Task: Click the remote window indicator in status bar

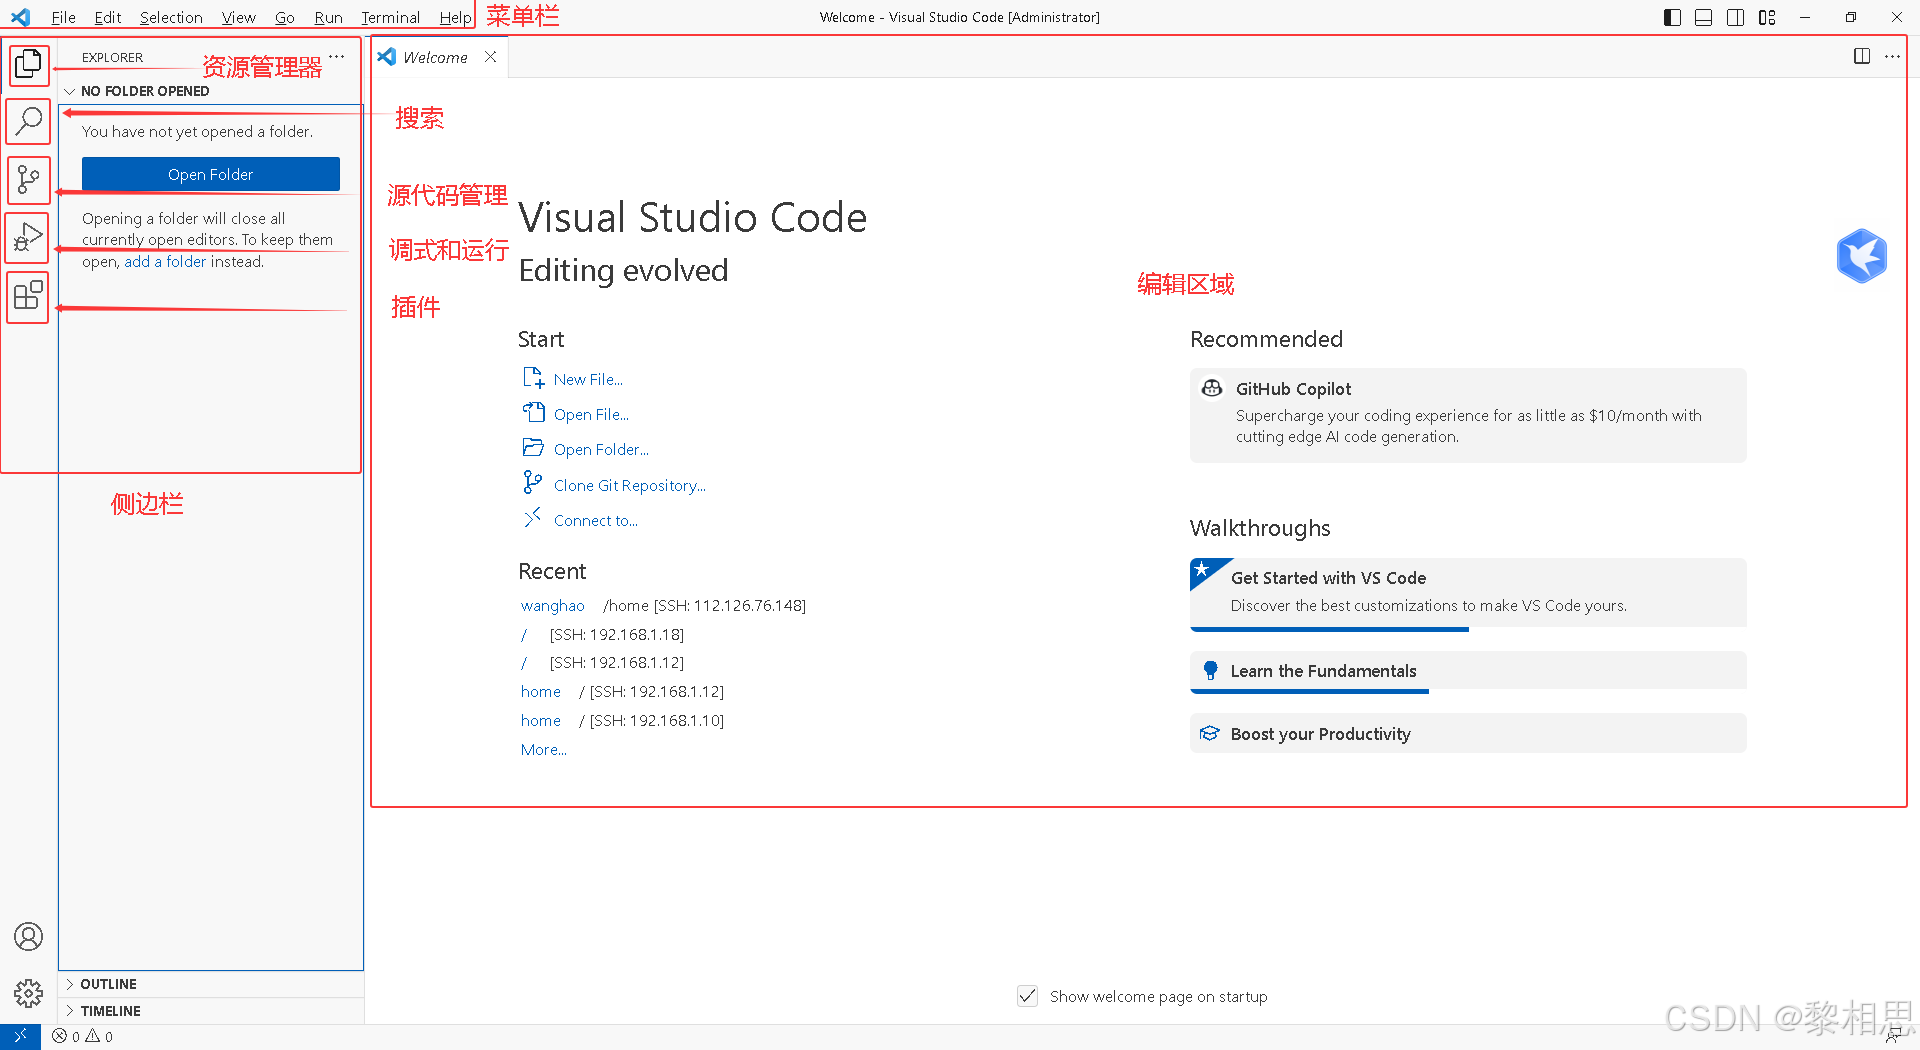Action: pos(20,1037)
